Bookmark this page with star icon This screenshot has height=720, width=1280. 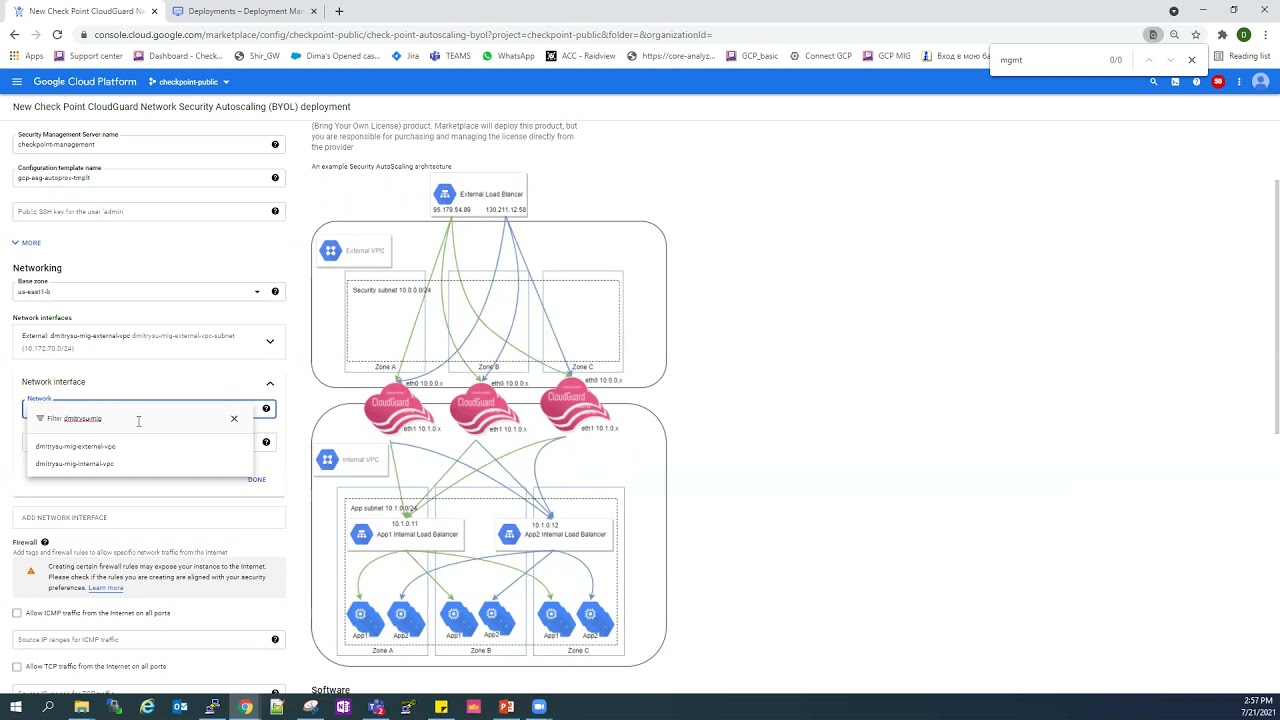(1195, 35)
